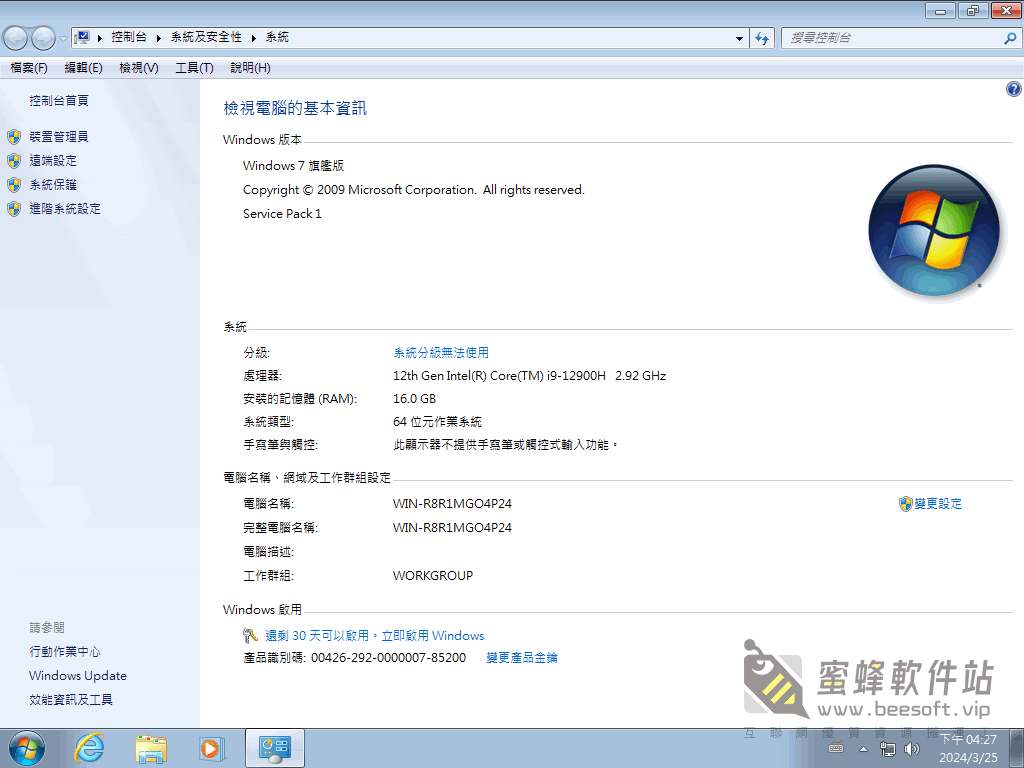Open 行動作業中心 link
The height and width of the screenshot is (768, 1024).
[x=65, y=652]
